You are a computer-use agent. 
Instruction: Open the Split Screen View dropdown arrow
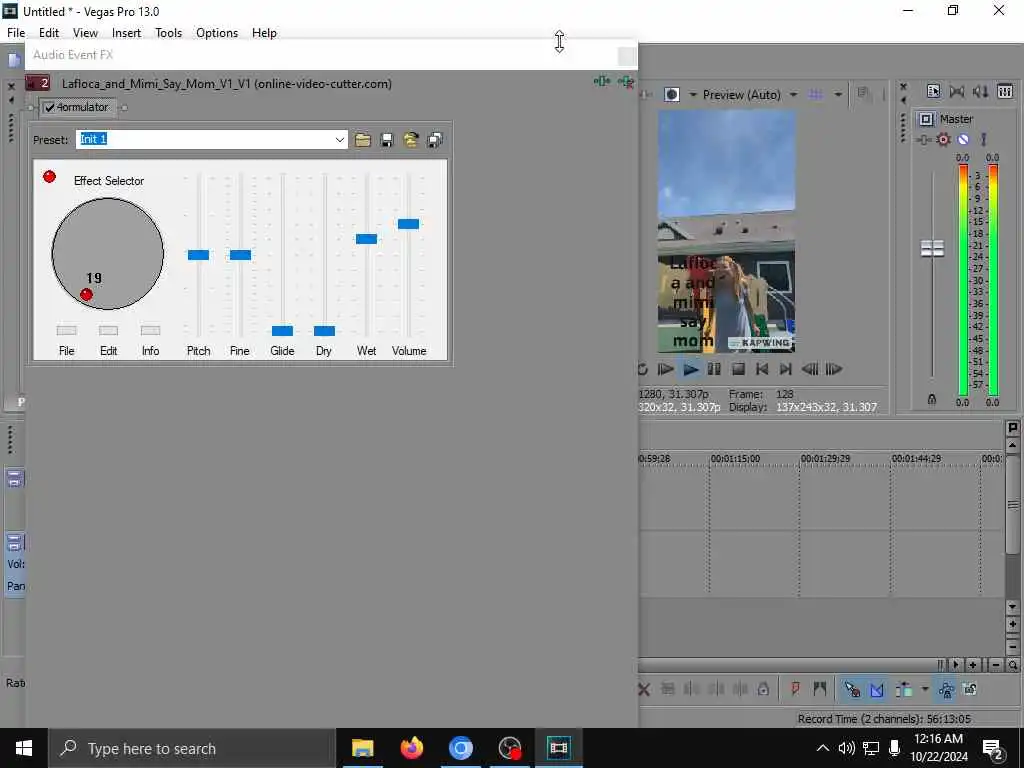[692, 95]
